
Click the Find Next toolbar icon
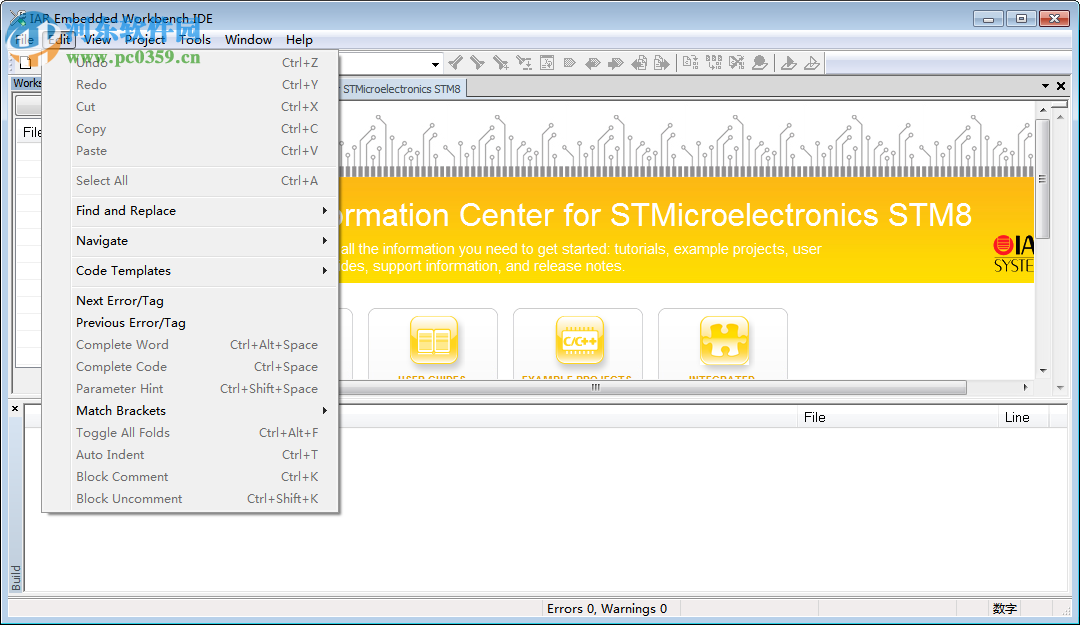click(x=478, y=63)
